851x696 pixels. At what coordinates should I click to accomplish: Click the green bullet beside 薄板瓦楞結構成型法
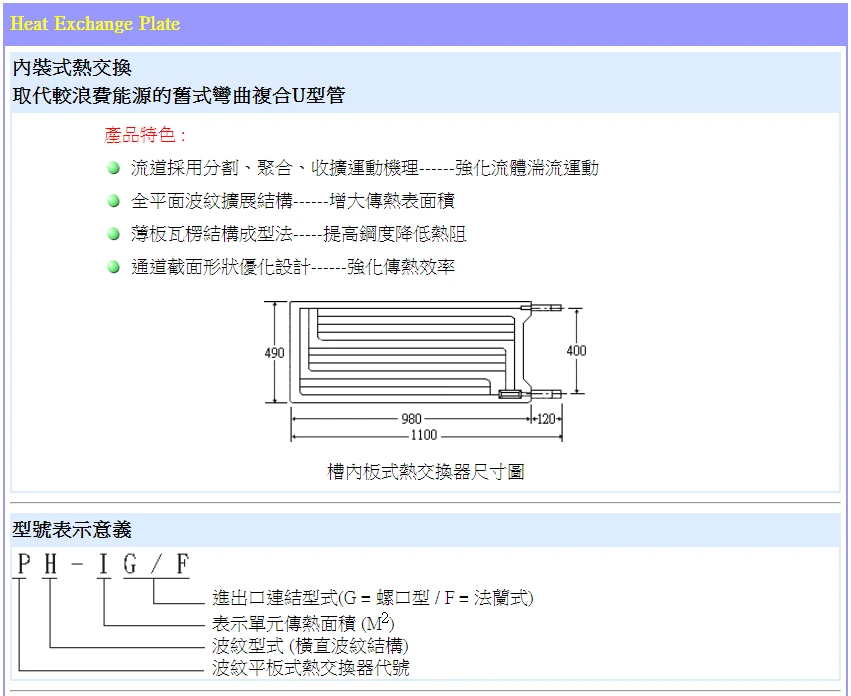coord(114,235)
